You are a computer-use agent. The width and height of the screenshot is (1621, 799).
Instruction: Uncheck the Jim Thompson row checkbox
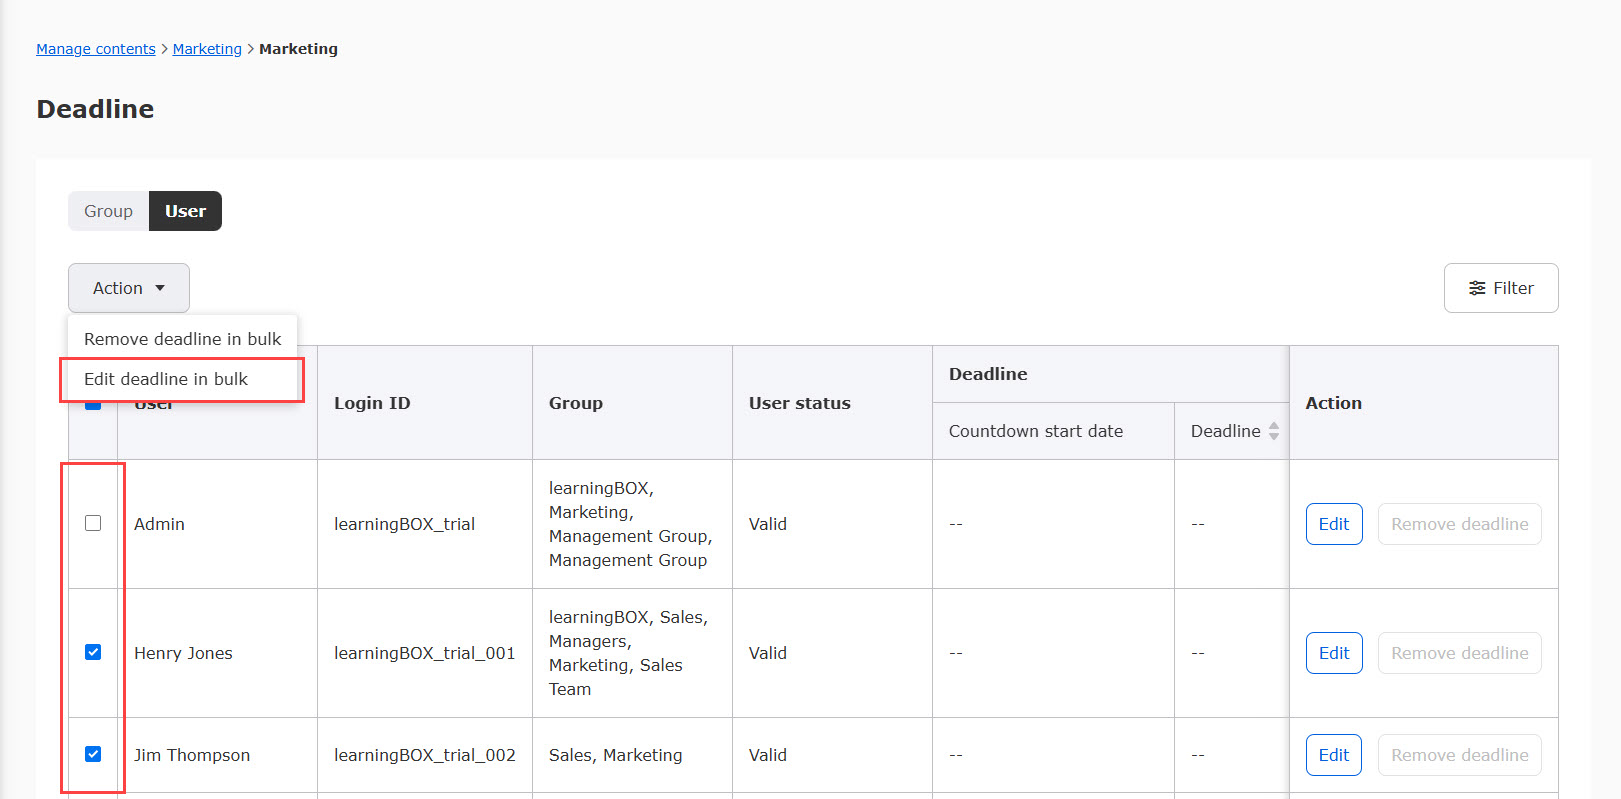pyautogui.click(x=93, y=754)
